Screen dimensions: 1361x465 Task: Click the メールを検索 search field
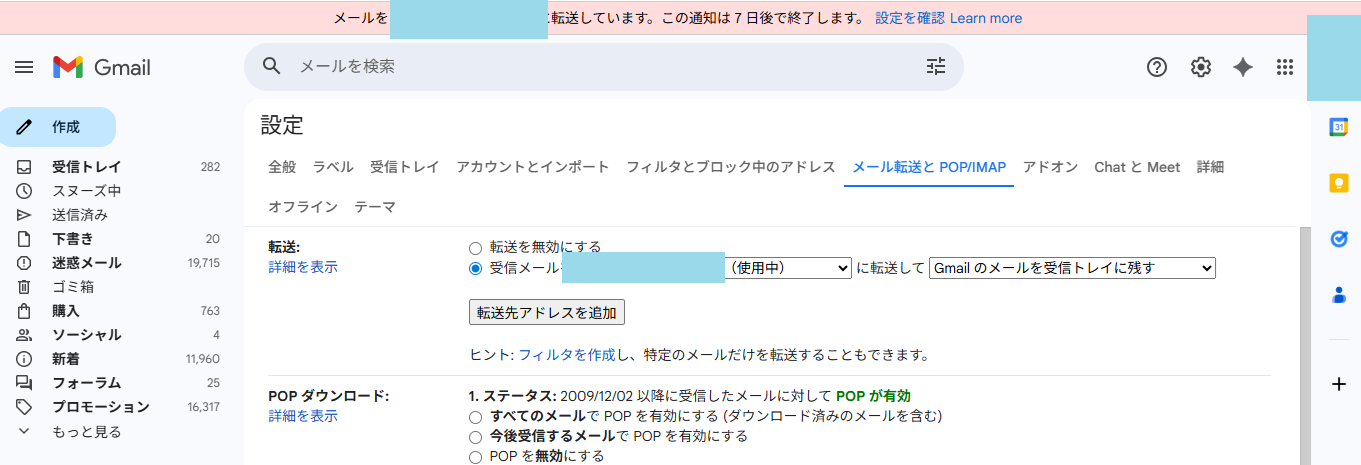click(600, 67)
